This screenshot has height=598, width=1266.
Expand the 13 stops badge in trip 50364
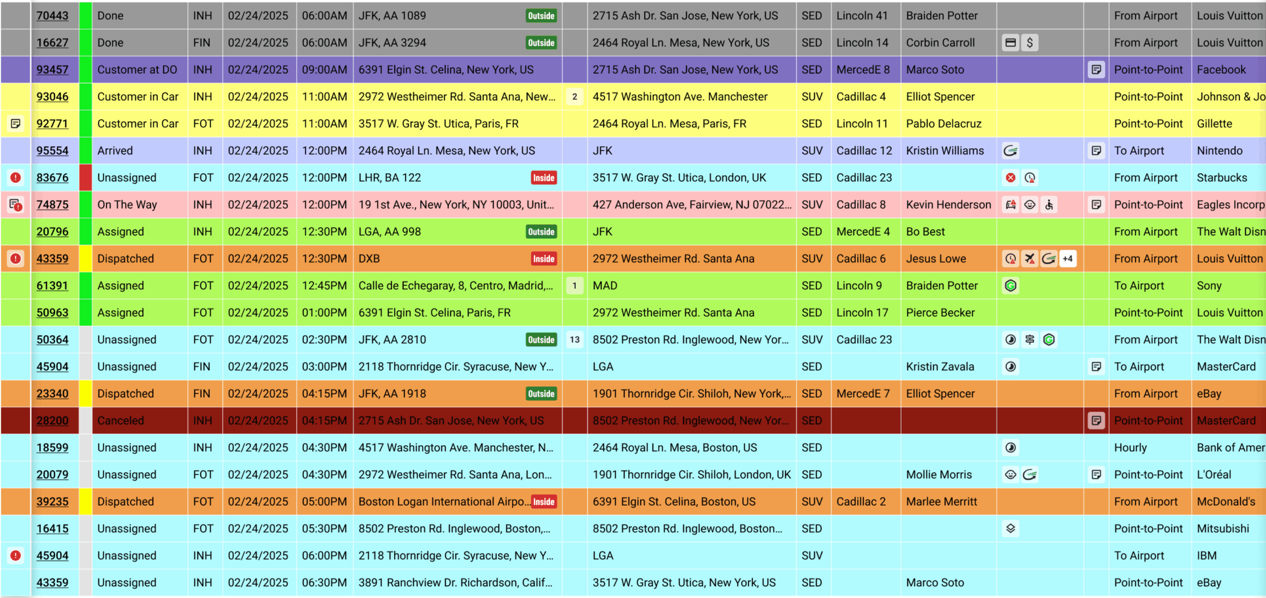click(x=574, y=340)
